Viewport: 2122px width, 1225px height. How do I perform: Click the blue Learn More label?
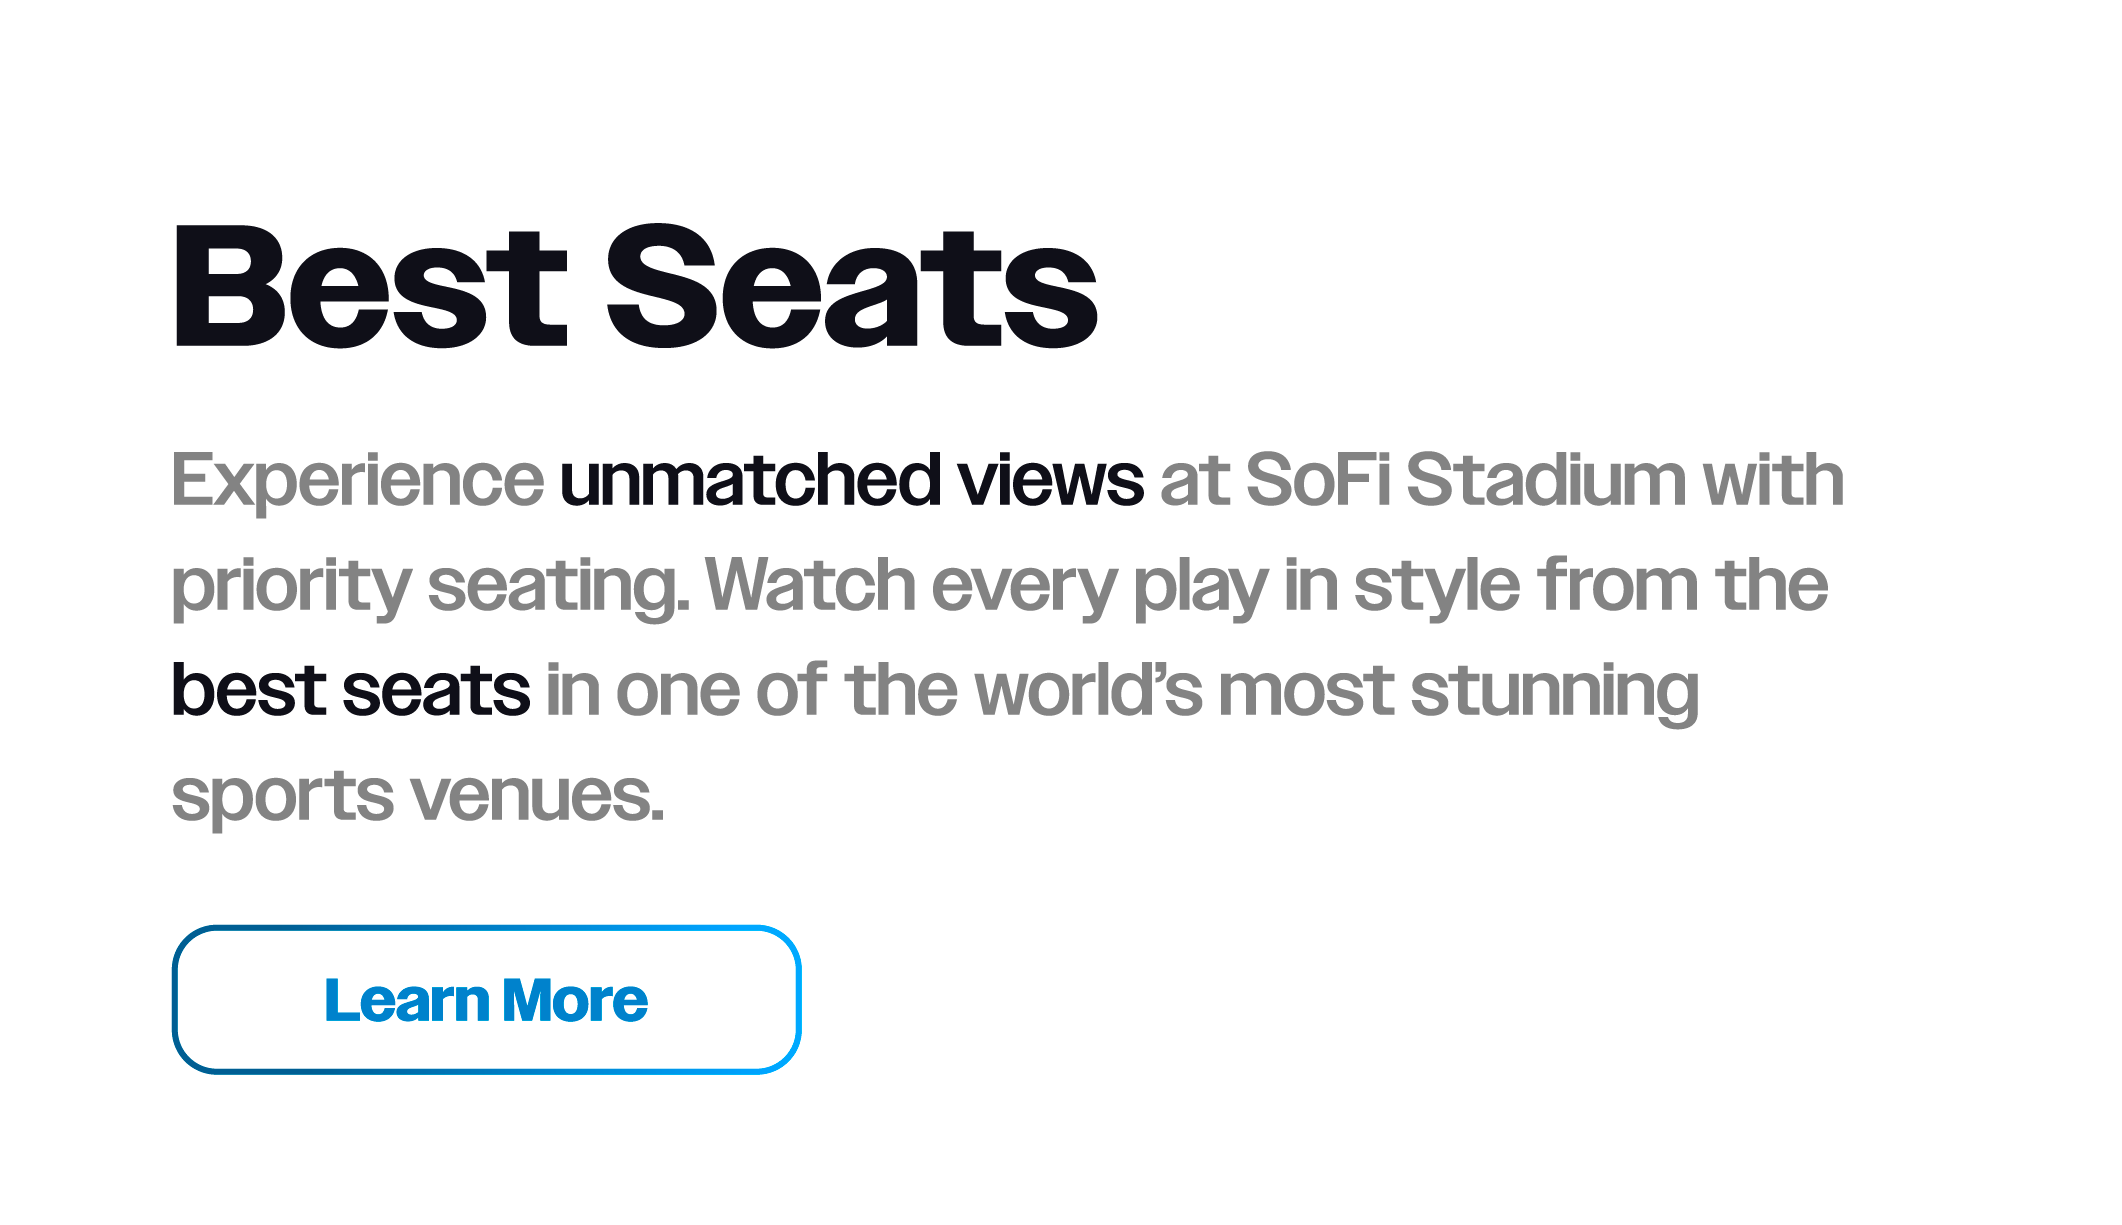tap(487, 1000)
